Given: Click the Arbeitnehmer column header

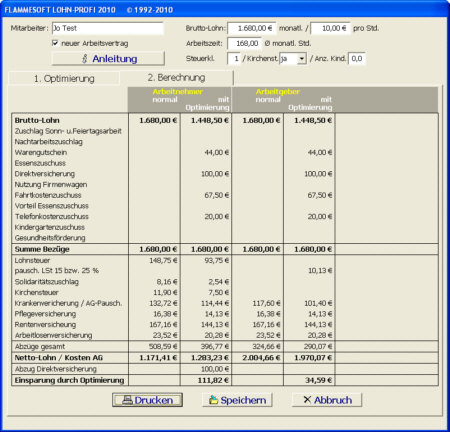Looking at the screenshot, I should click(177, 91).
